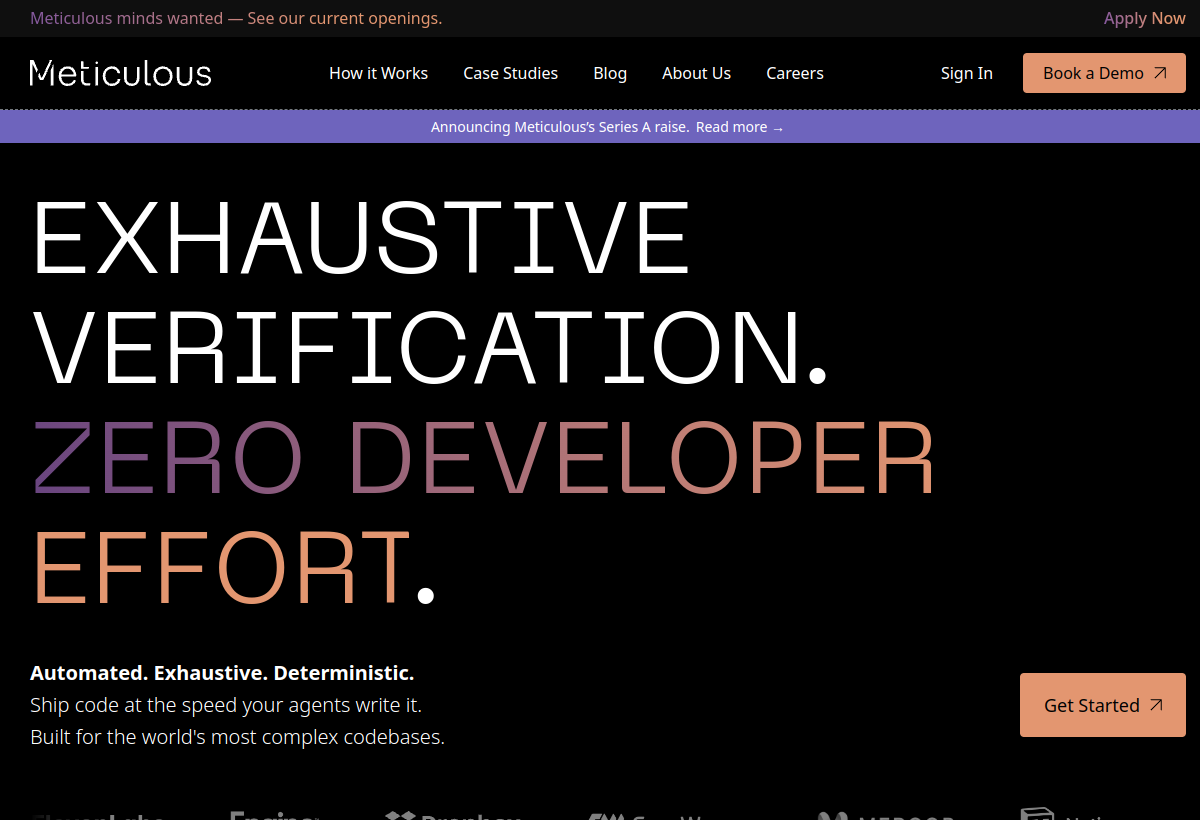This screenshot has width=1200, height=820.
Task: Click the Get Started button
Action: (x=1103, y=705)
